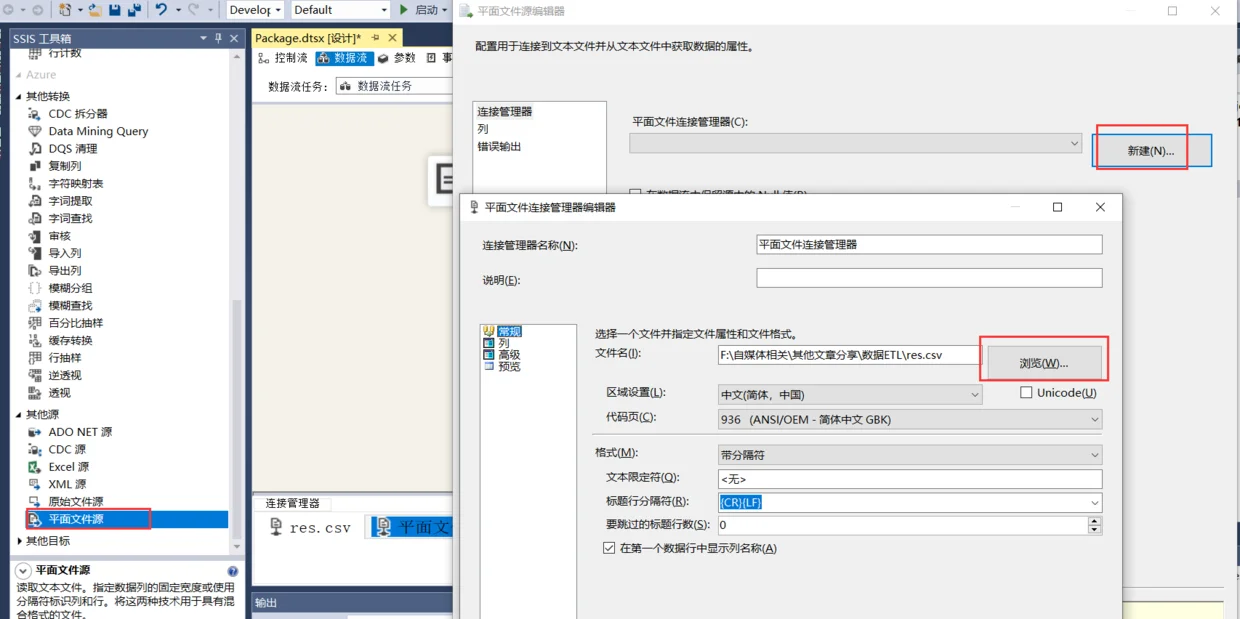Screen dimensions: 1240x619
Task: Toggle the Unicode checkbox
Action: (1026, 393)
